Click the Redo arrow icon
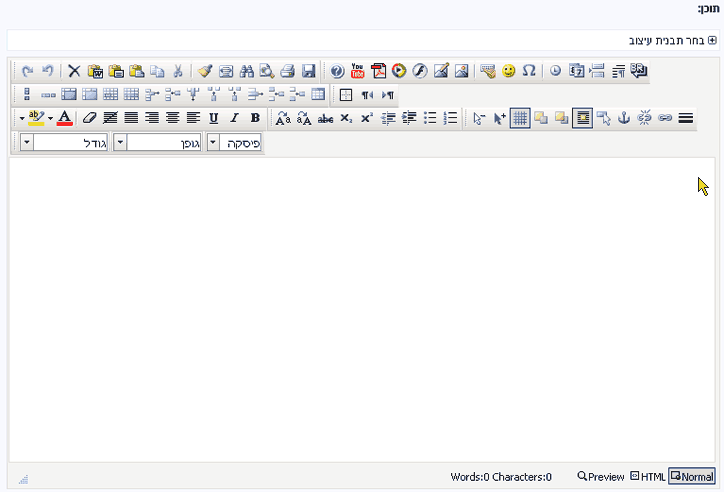This screenshot has height=492, width=724. [x=27, y=71]
